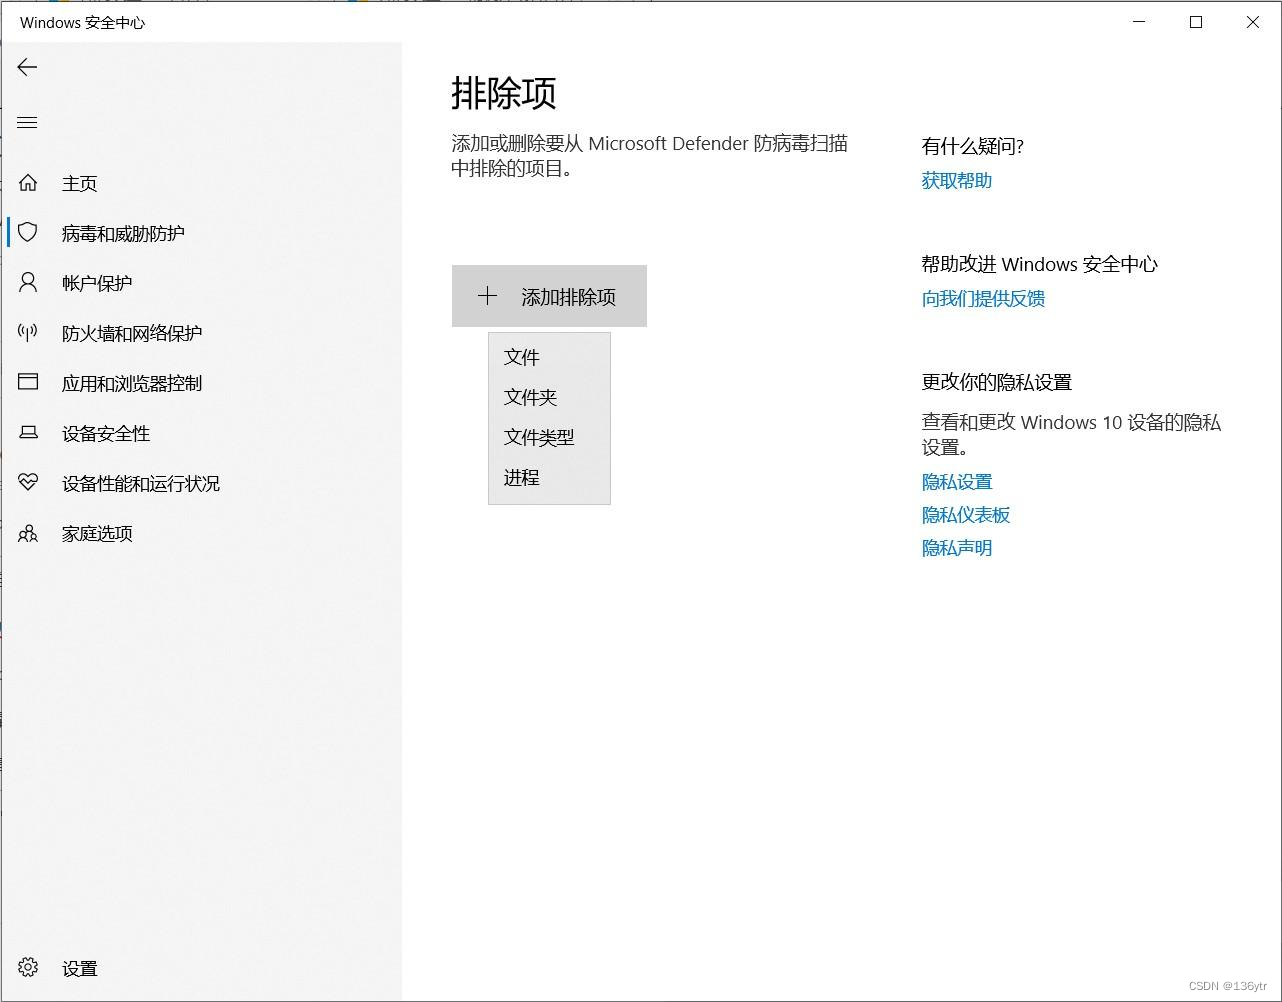Click 向我们提供反馈 link
Screen dimensions: 1282x1002
click(x=983, y=298)
